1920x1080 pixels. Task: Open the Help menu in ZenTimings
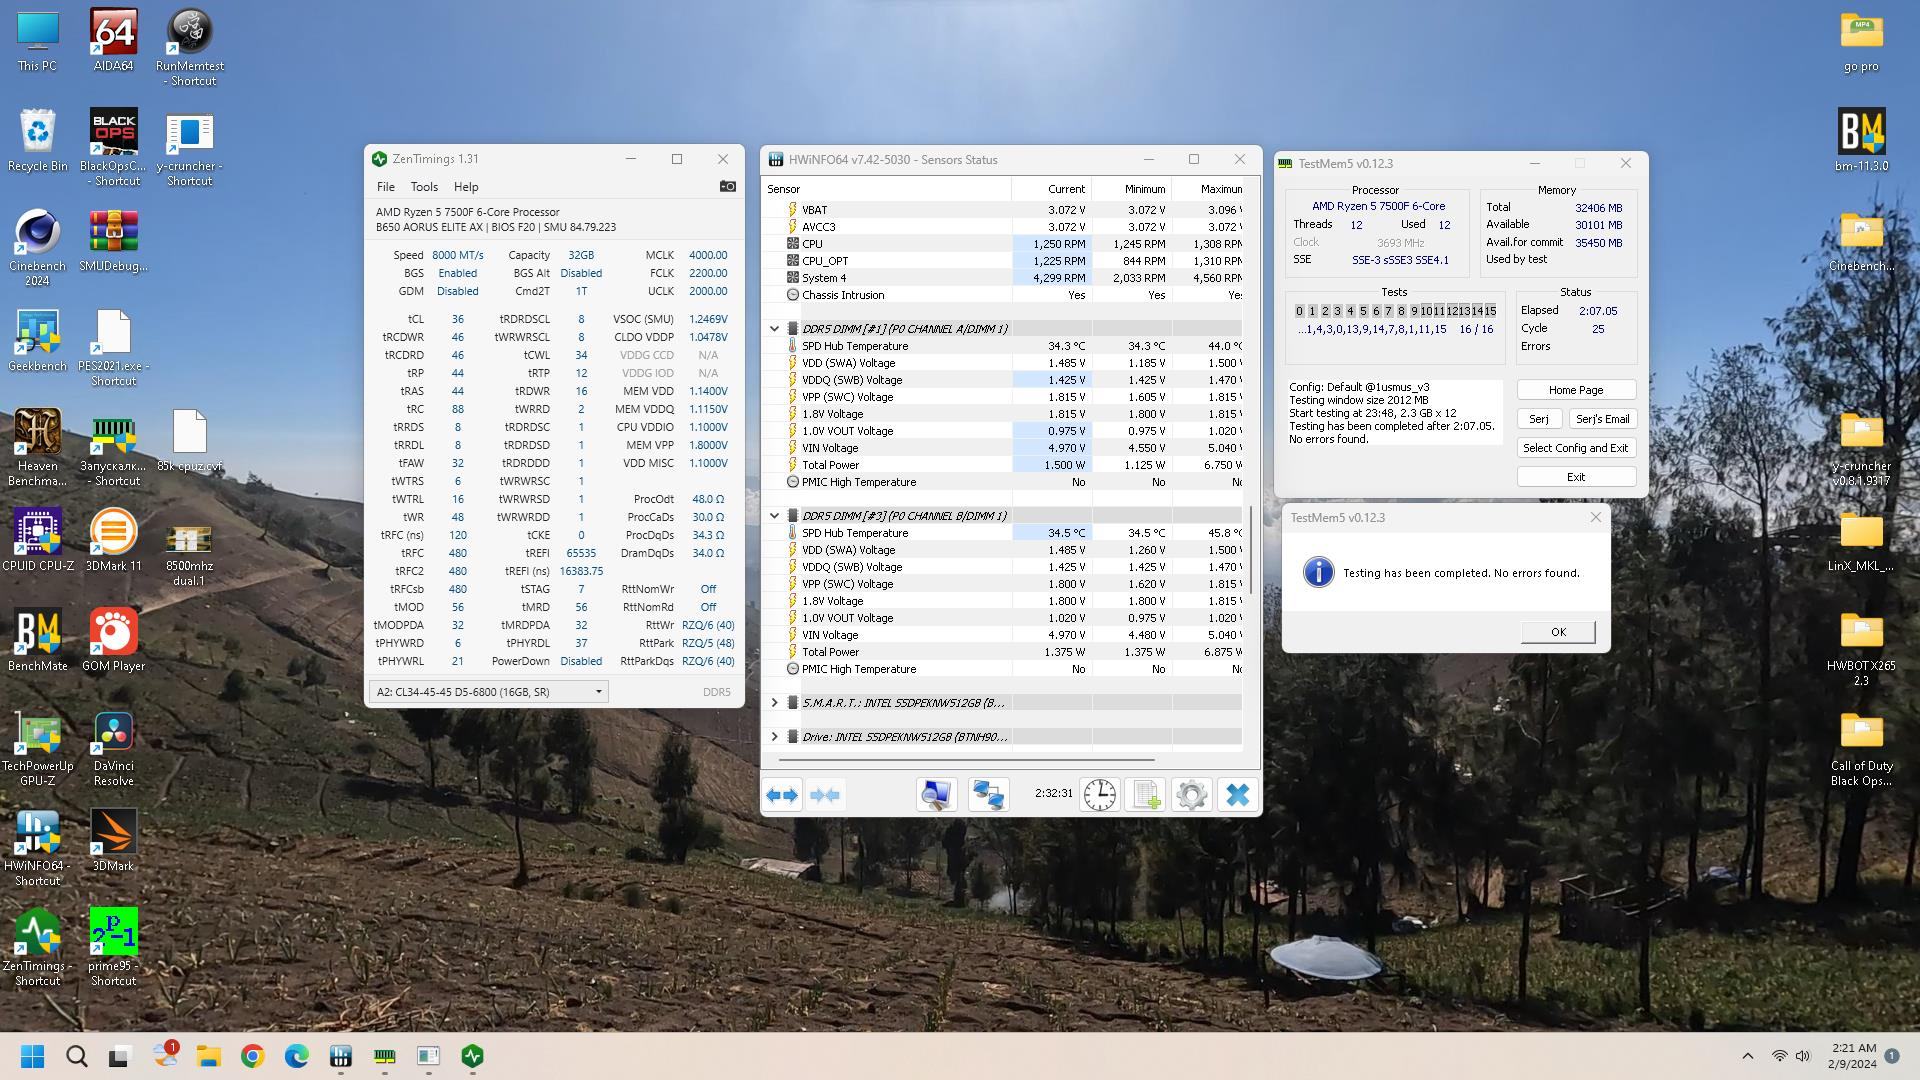click(x=466, y=187)
